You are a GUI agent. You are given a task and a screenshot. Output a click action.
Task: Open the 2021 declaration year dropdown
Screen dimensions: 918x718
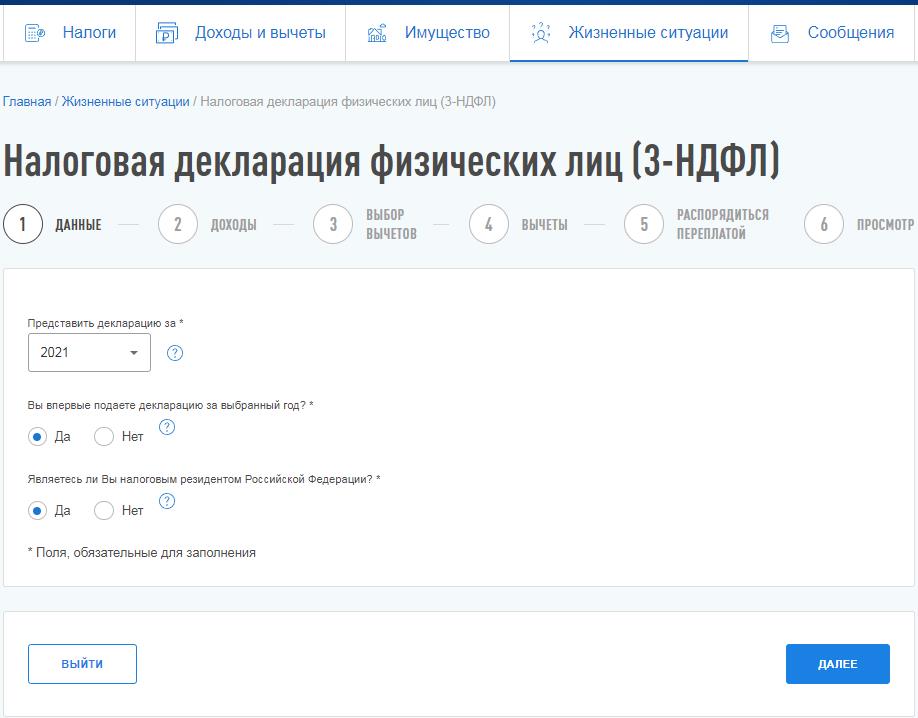tap(89, 353)
